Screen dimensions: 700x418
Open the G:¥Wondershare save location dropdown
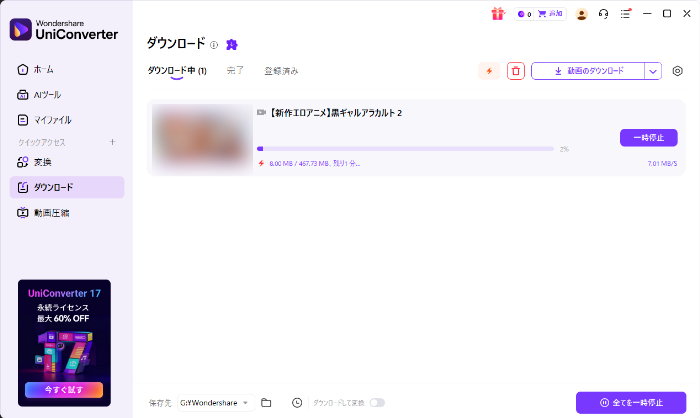[216, 403]
